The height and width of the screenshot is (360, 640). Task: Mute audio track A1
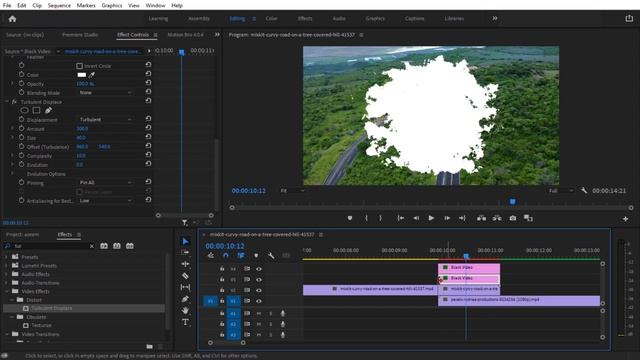[x=259, y=313]
